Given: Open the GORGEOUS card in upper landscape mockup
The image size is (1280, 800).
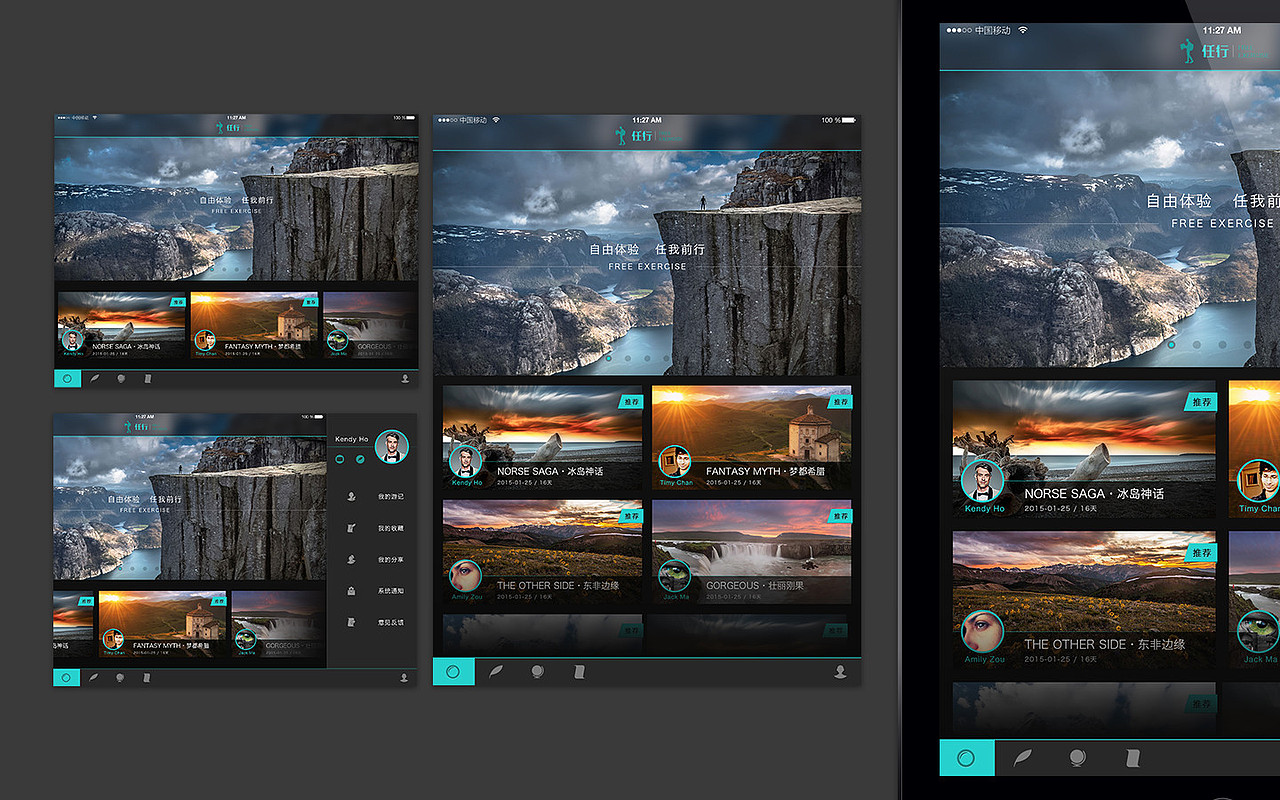Looking at the screenshot, I should (370, 325).
